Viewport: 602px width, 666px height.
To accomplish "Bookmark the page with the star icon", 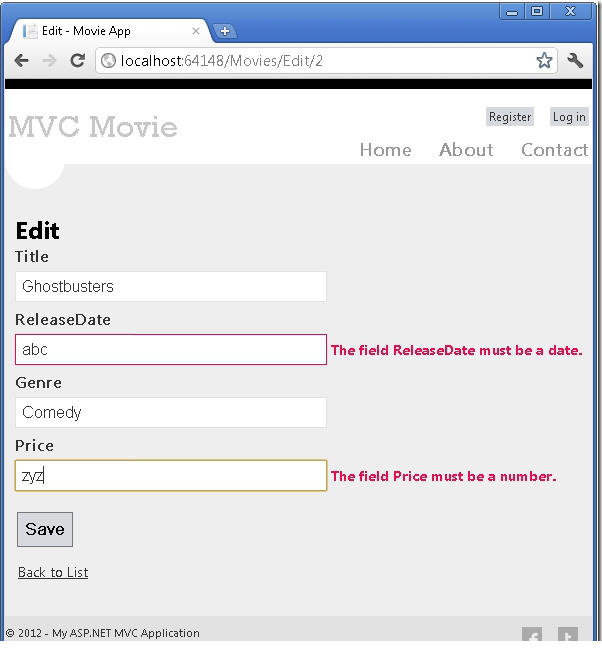I will coord(544,61).
